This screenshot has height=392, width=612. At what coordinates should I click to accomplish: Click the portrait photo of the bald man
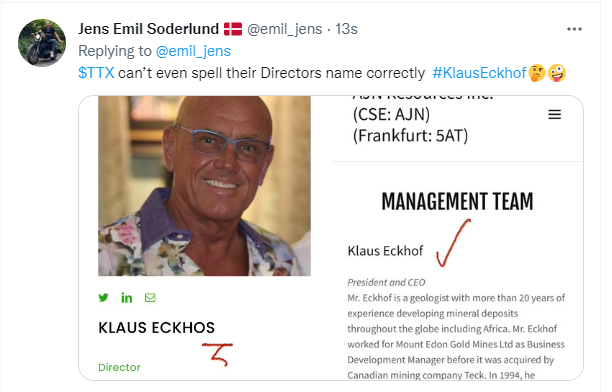205,186
